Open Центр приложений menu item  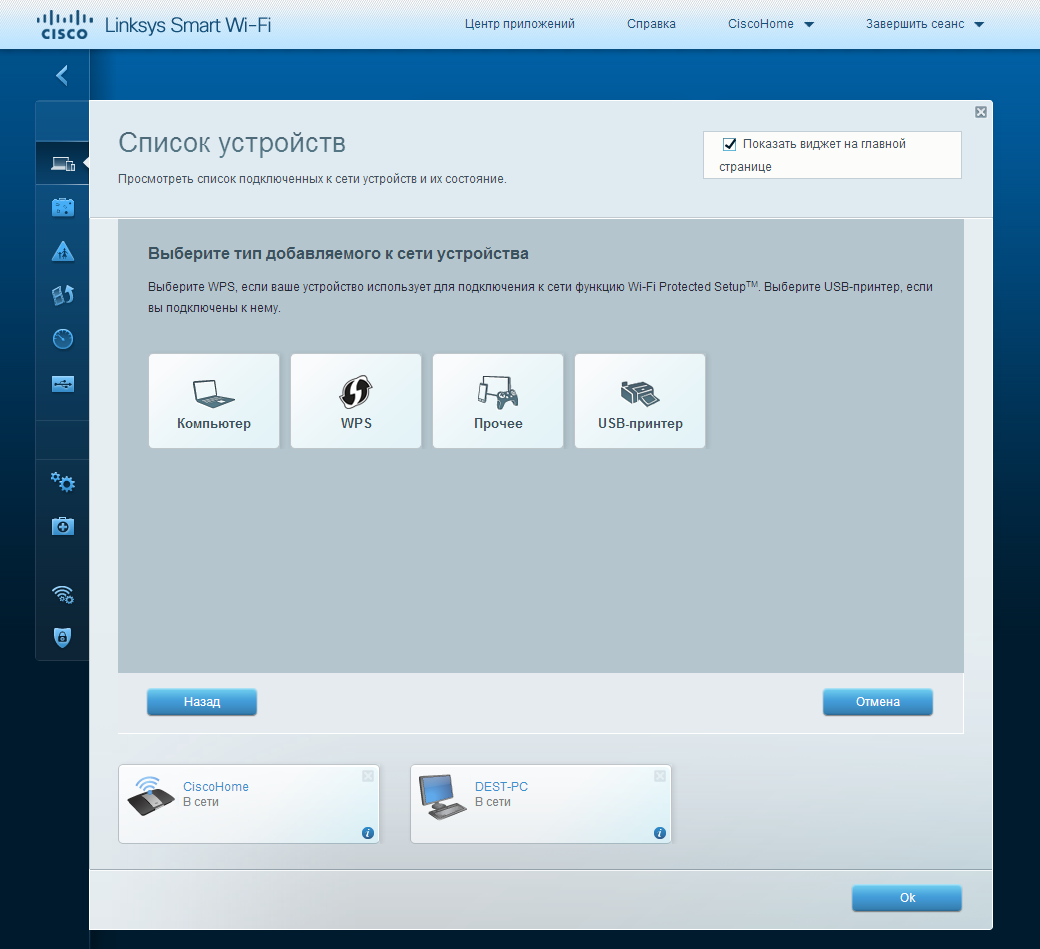click(x=519, y=24)
